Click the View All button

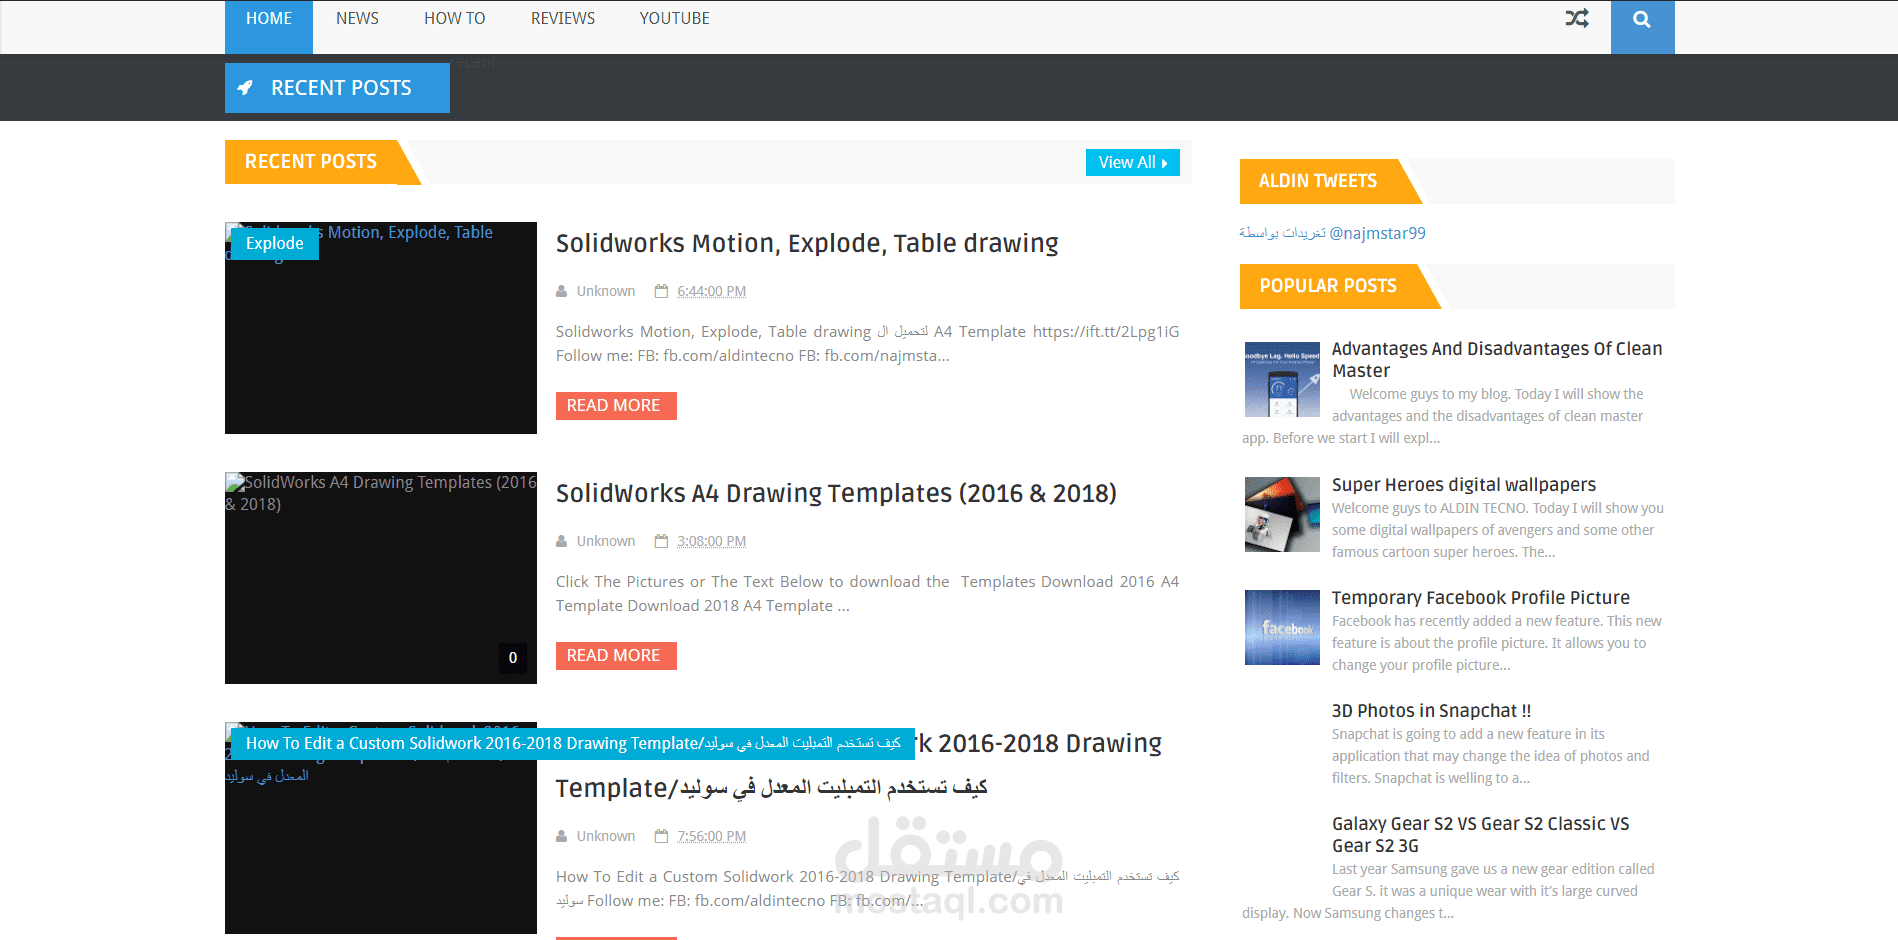click(1133, 162)
